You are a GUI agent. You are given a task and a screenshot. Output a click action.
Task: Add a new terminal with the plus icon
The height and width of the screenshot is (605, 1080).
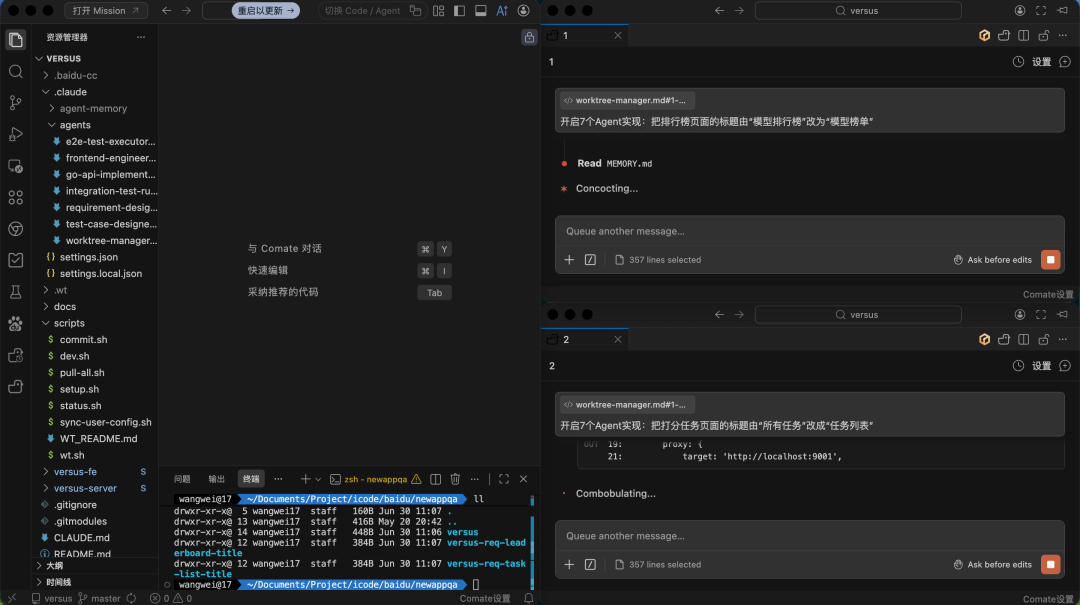coord(305,479)
